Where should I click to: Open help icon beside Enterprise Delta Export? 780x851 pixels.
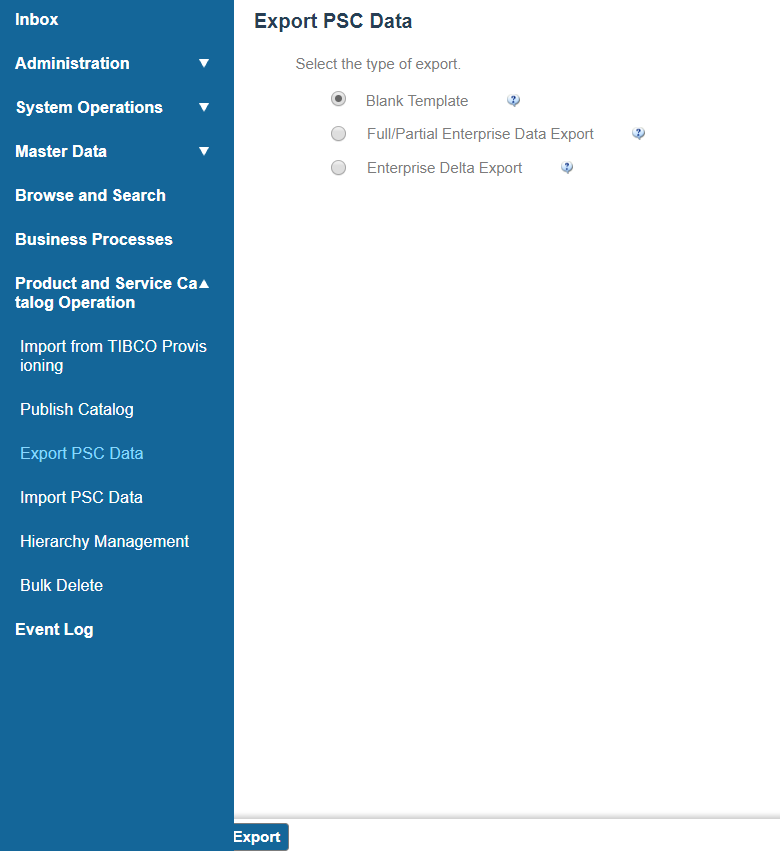[567, 168]
